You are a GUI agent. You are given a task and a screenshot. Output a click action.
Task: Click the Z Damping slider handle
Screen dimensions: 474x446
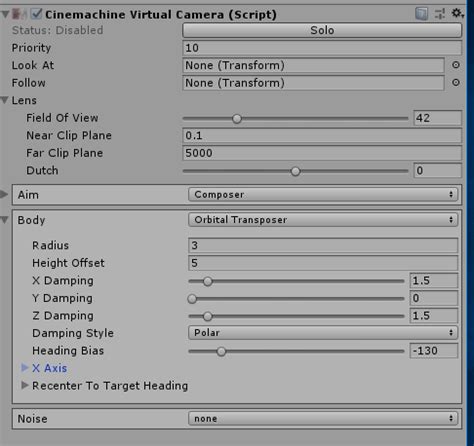[207, 316]
